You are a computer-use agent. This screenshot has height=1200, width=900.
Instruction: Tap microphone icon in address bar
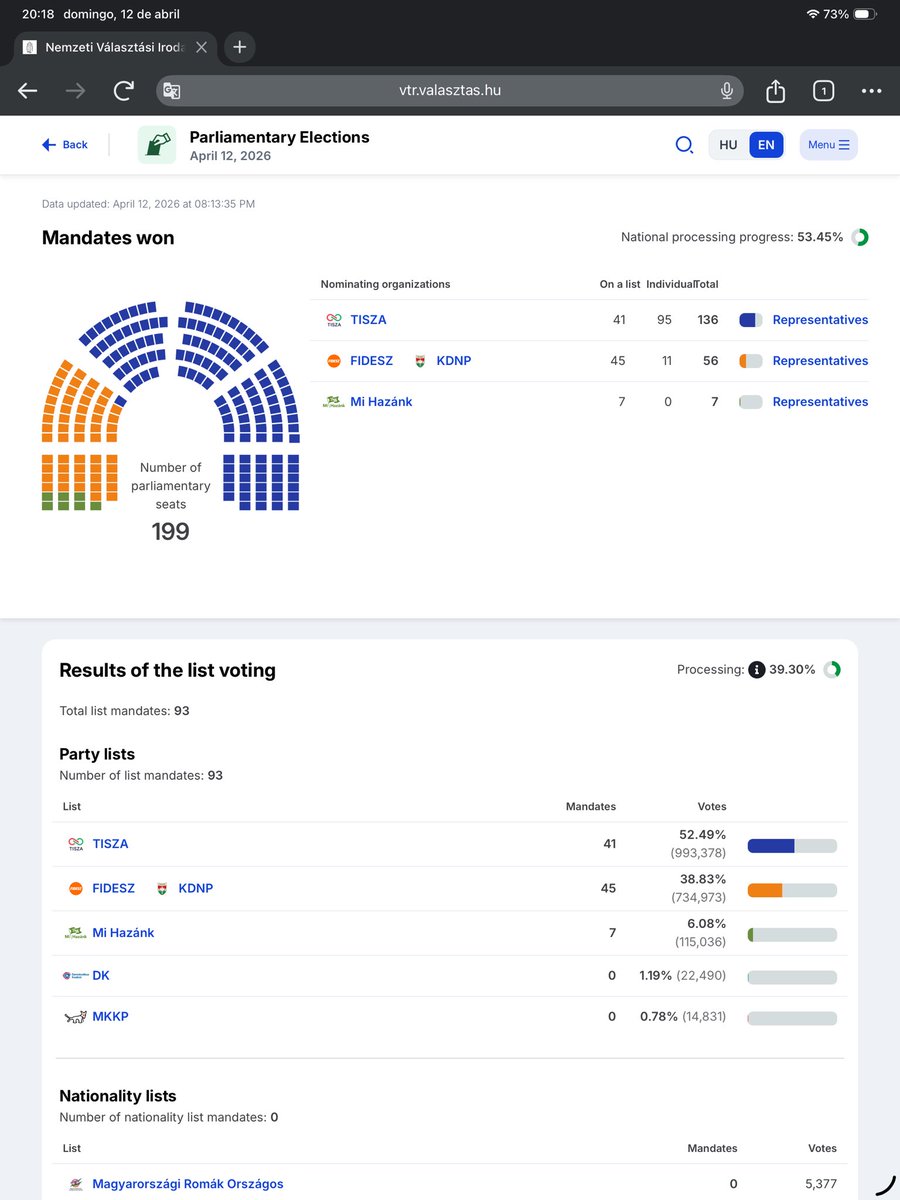pos(727,91)
